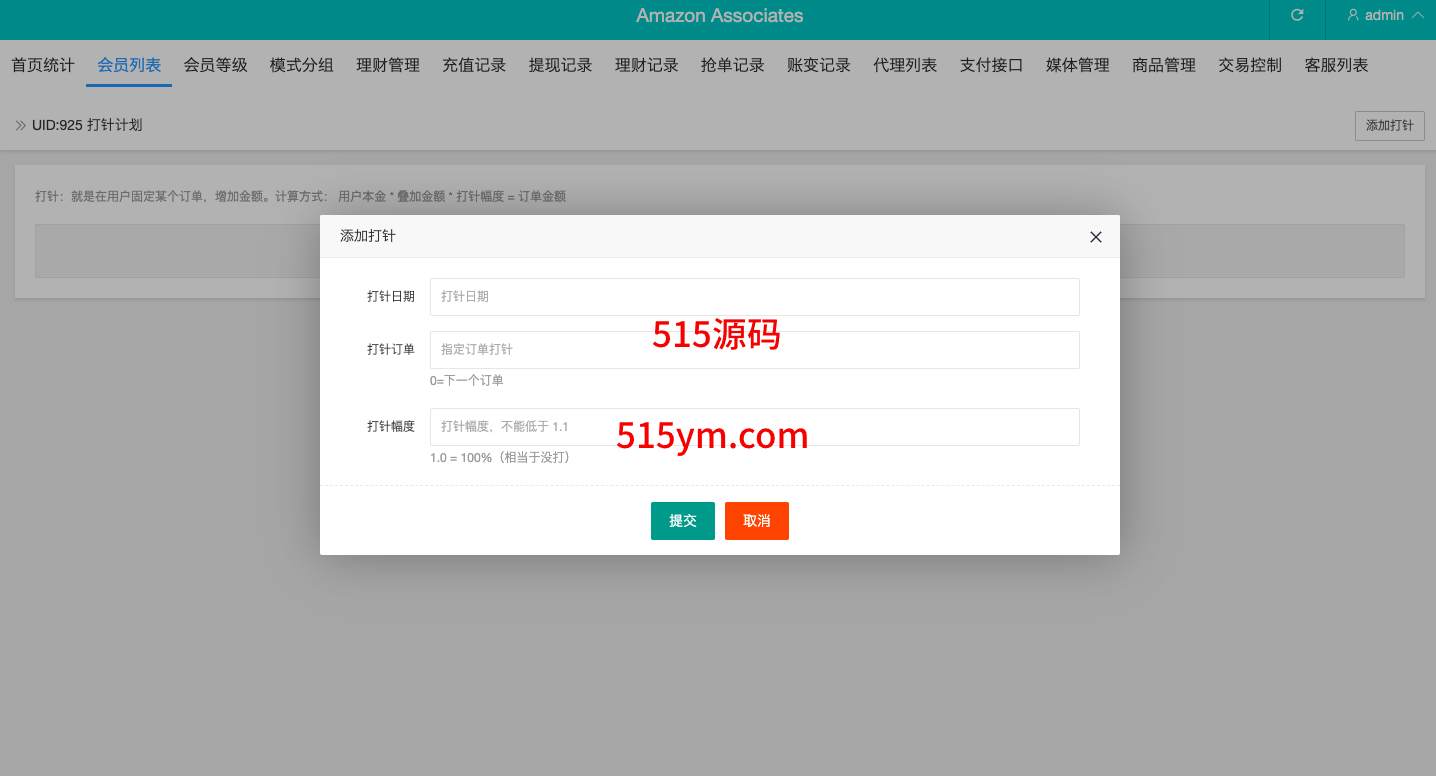Switch to the 会员等级 tab
Viewport: 1436px width, 776px height.
click(x=215, y=65)
